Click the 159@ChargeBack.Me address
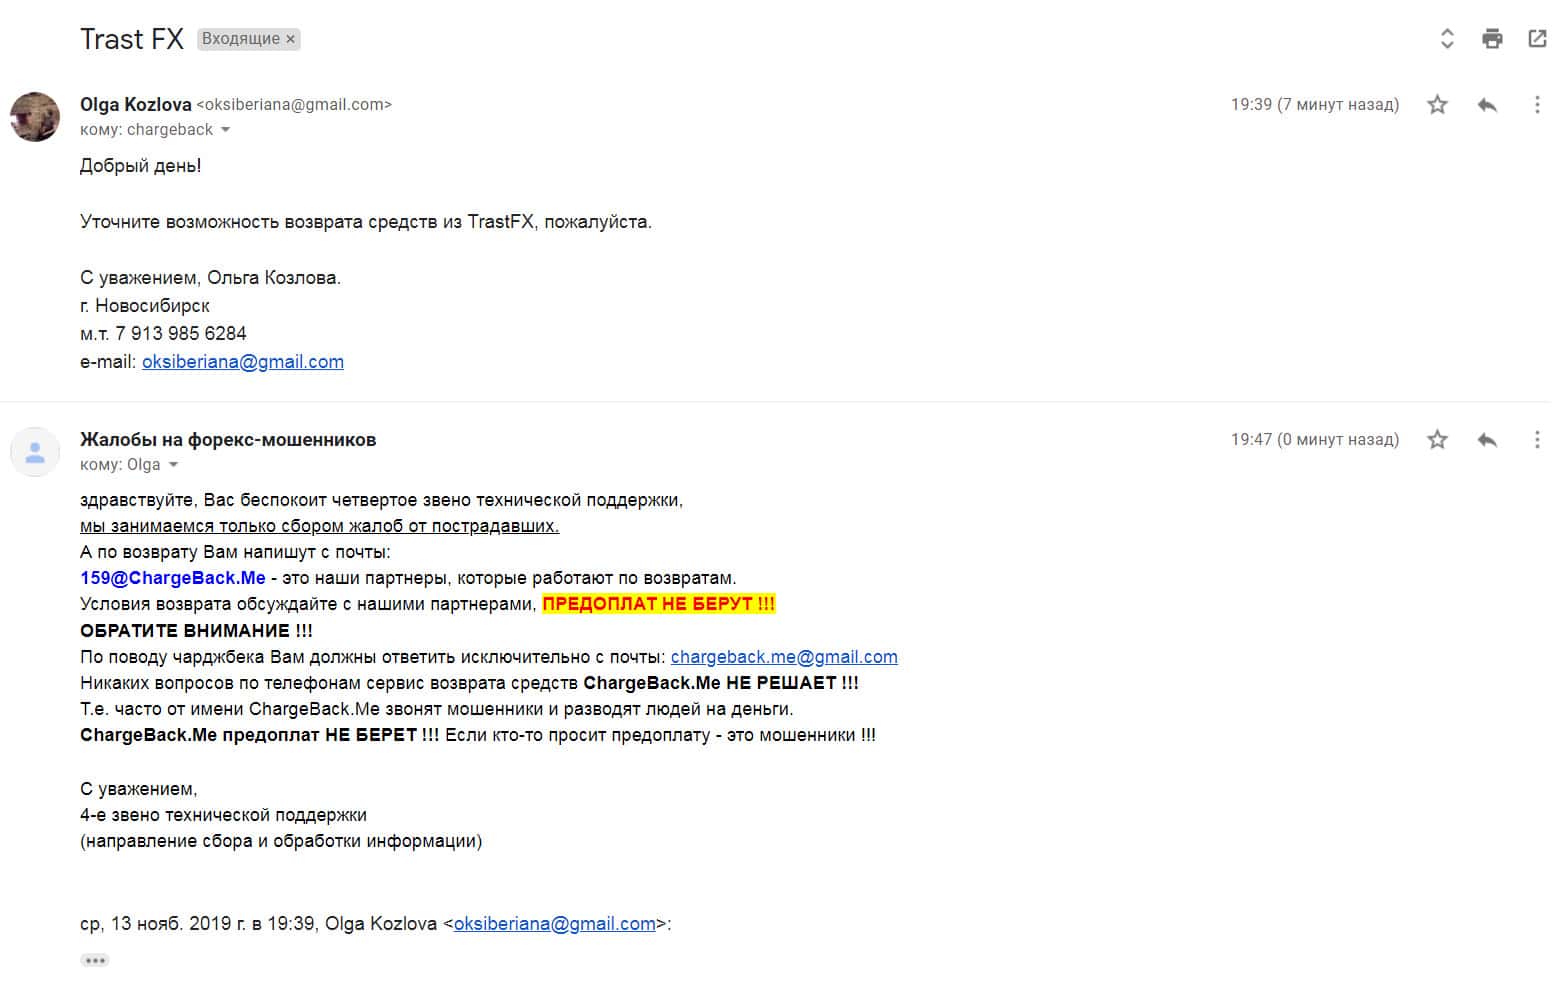Screen dimensions: 1568x1006 (173, 578)
